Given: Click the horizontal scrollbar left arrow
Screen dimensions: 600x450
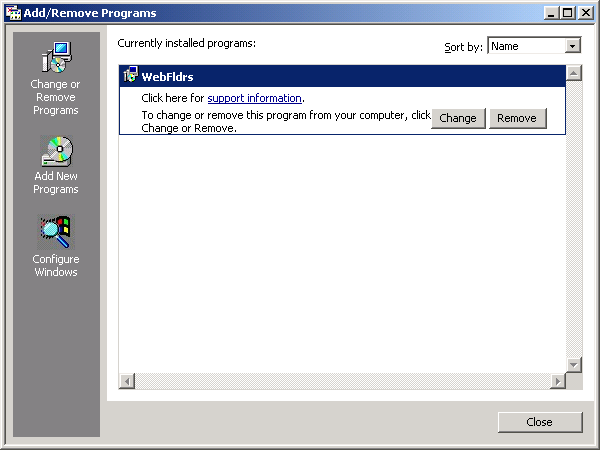Looking at the screenshot, I should pos(127,381).
